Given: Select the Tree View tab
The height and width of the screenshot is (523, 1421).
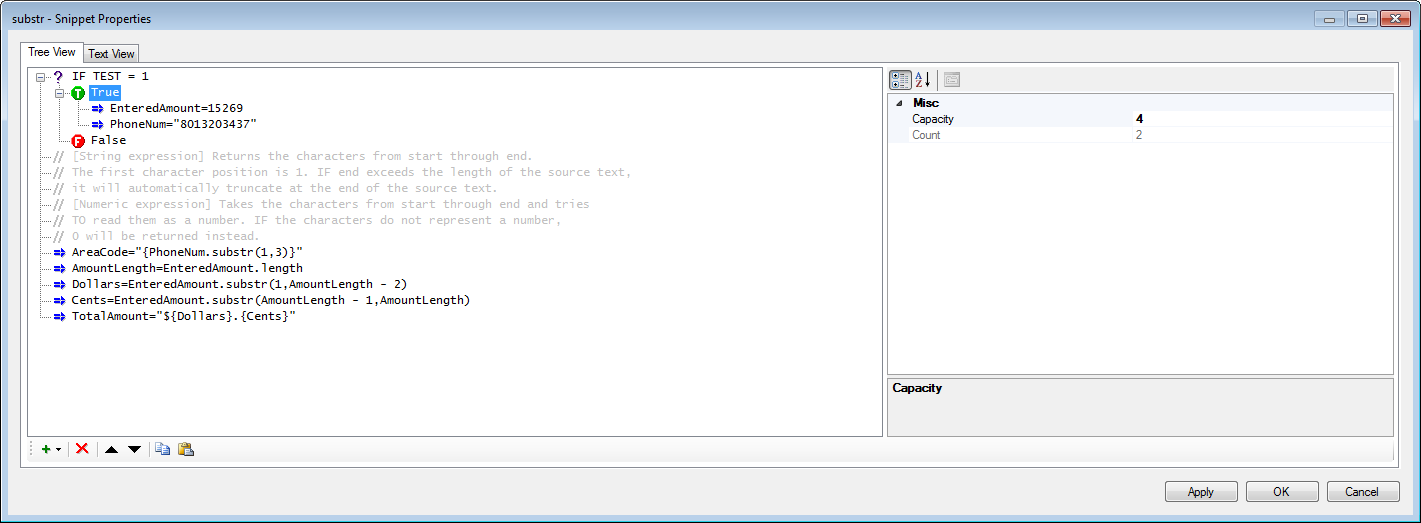Looking at the screenshot, I should tap(52, 52).
